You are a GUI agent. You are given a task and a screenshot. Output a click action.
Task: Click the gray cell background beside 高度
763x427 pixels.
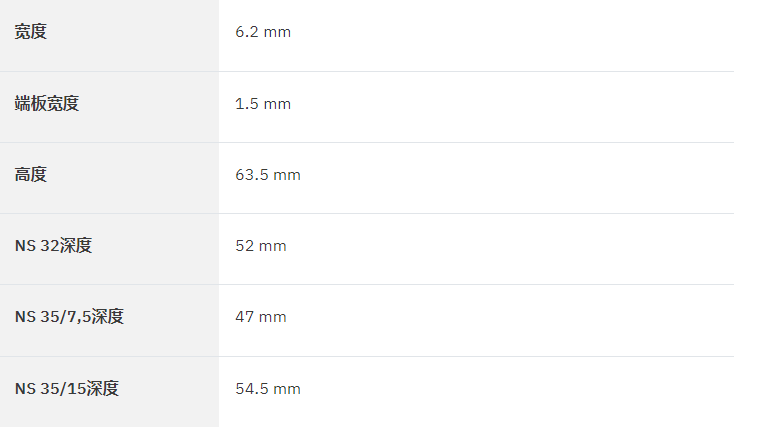pos(131,178)
